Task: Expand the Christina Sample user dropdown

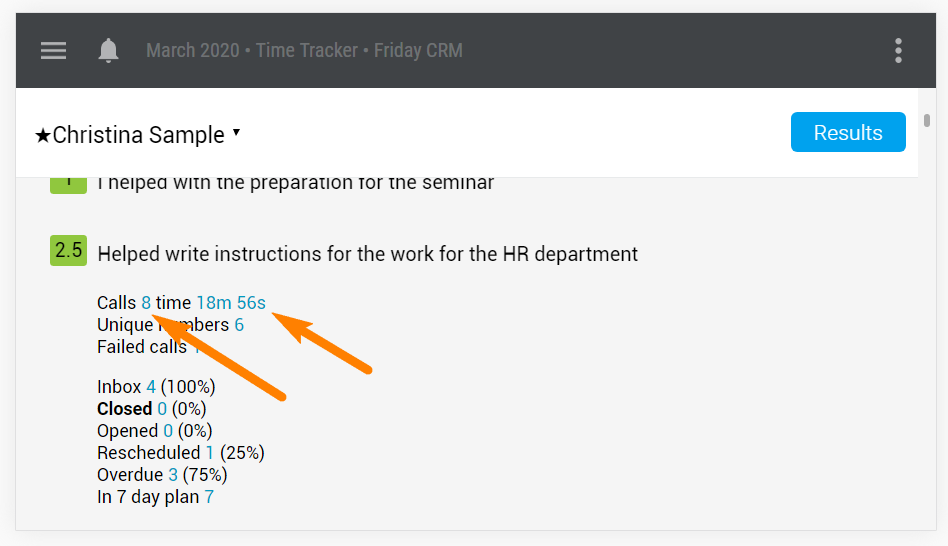Action: click(236, 132)
